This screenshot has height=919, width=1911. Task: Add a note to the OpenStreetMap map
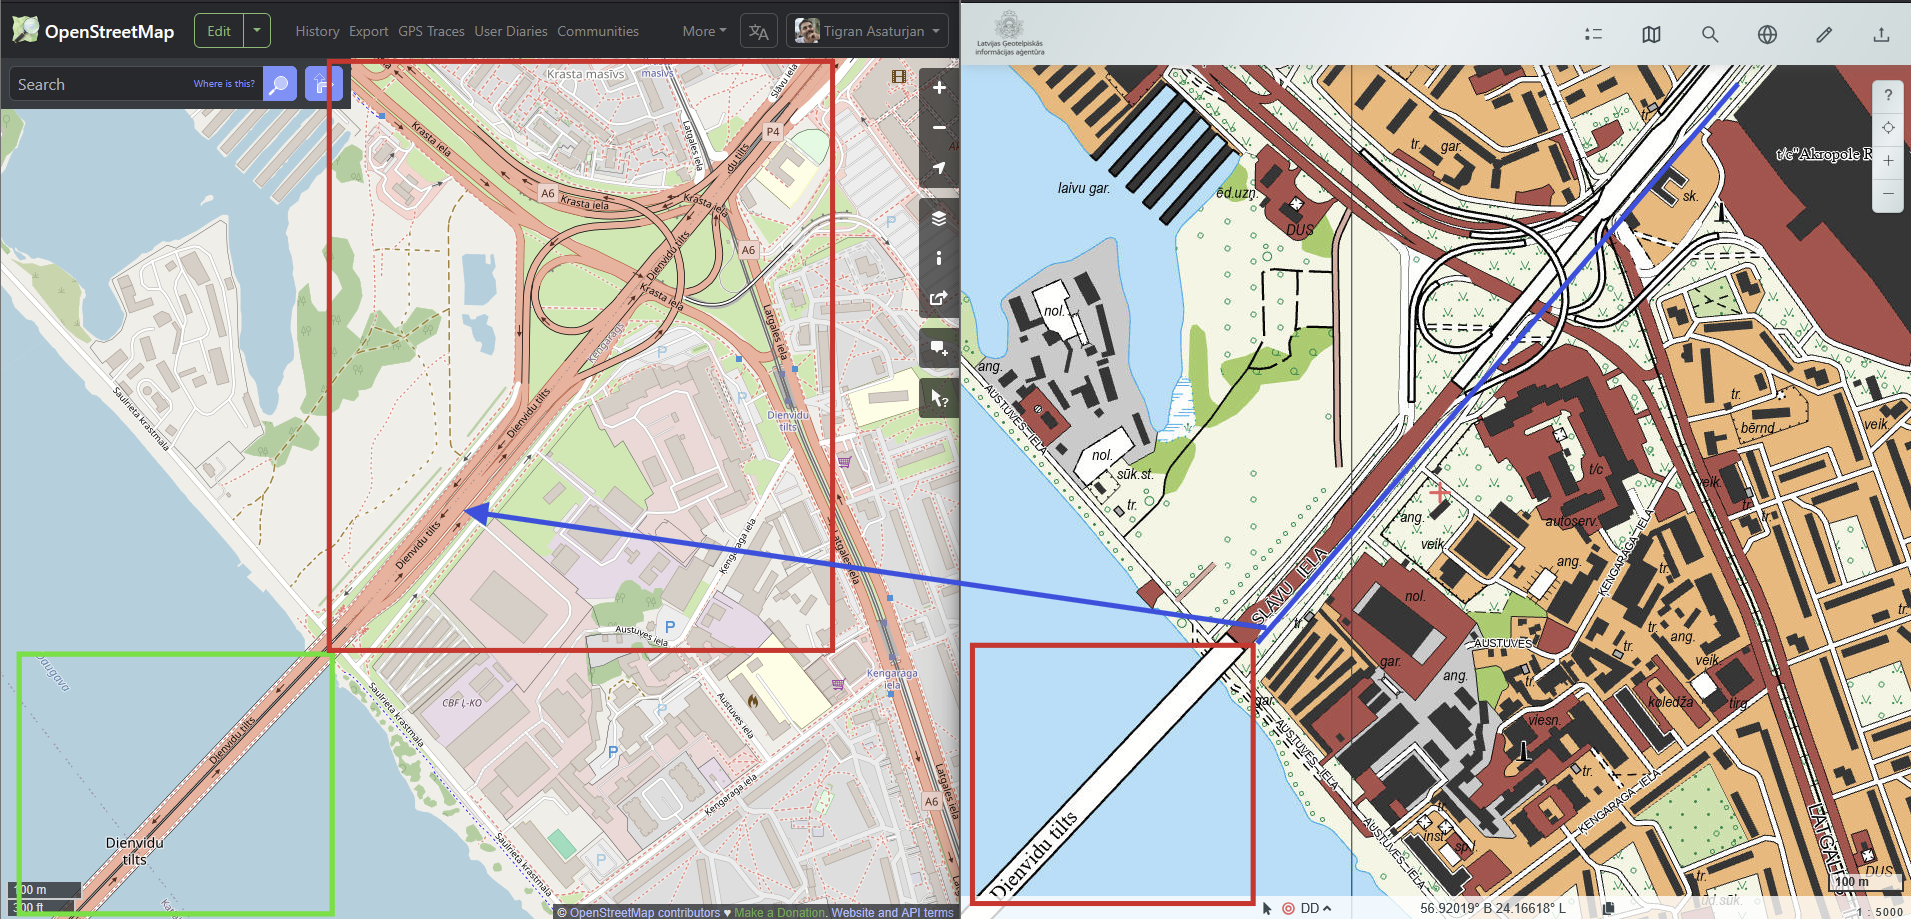tap(938, 349)
